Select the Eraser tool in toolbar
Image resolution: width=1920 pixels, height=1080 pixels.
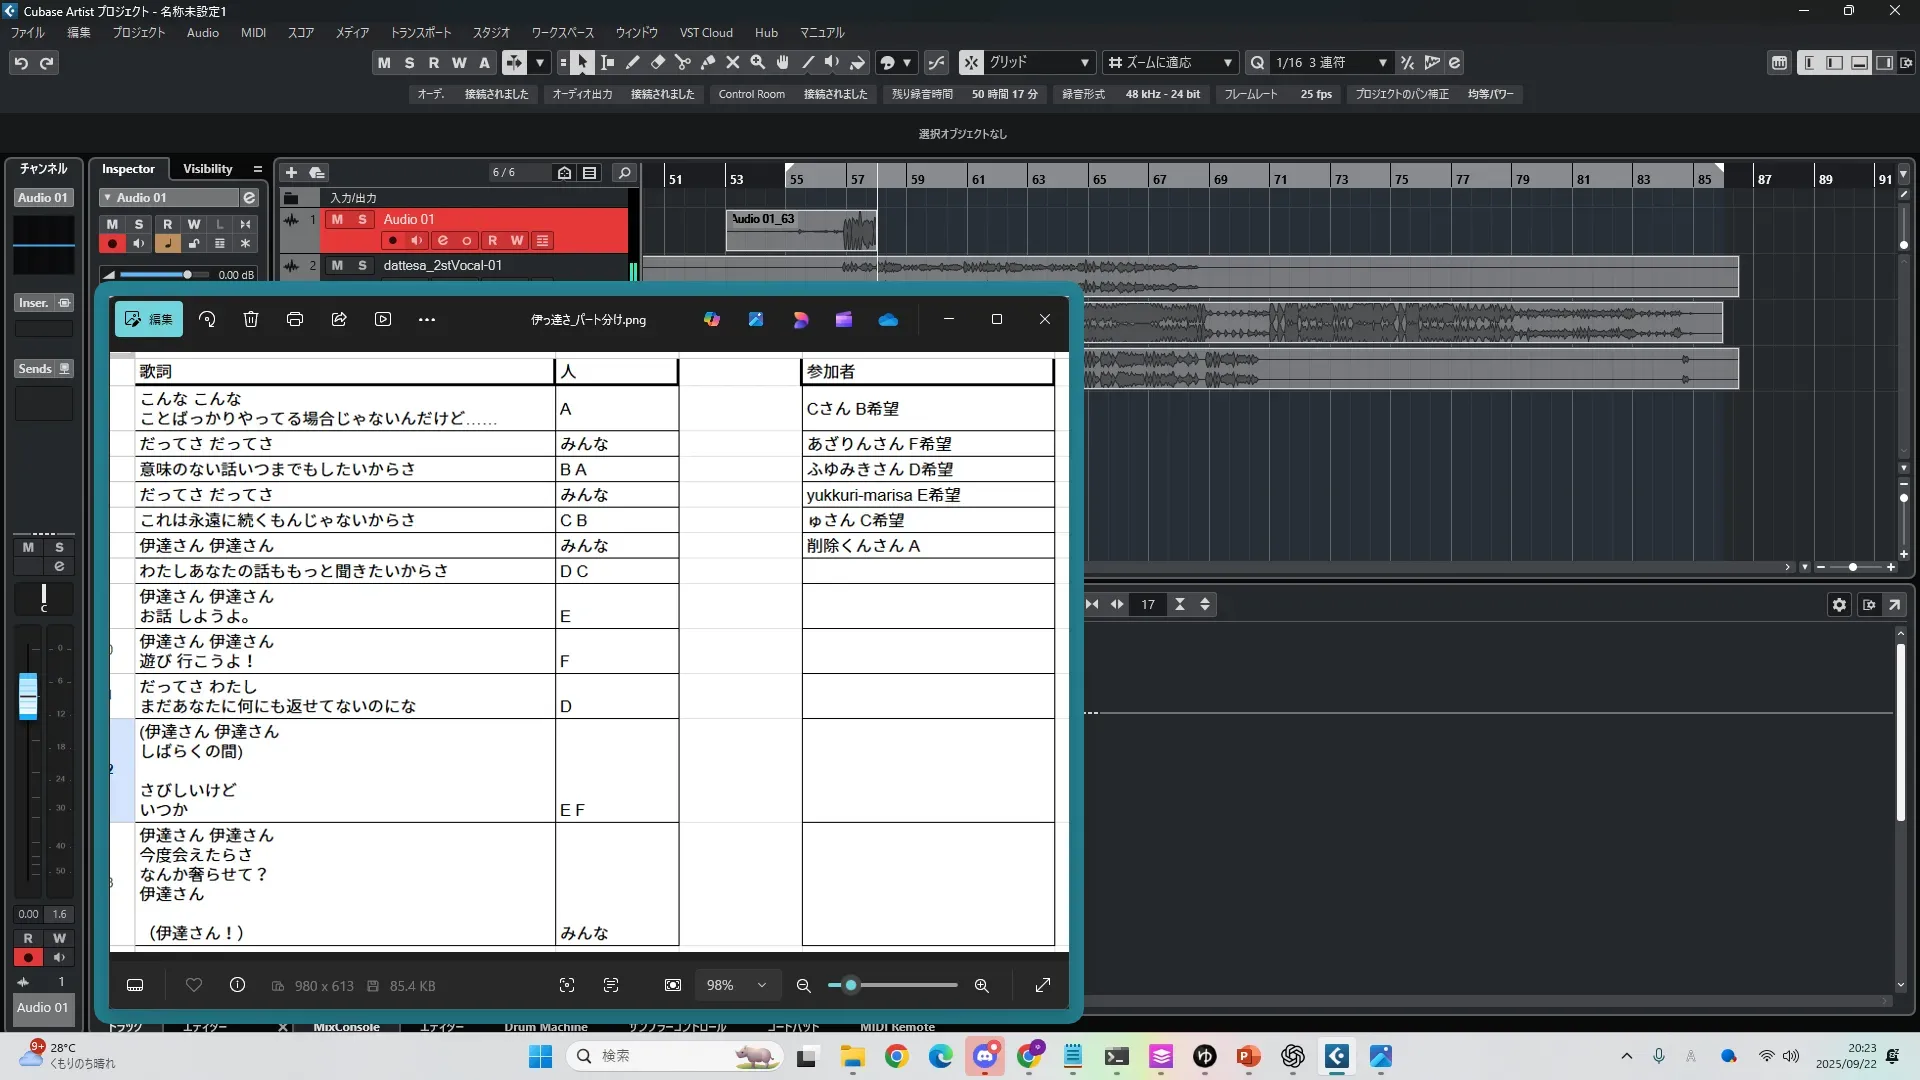click(x=658, y=63)
